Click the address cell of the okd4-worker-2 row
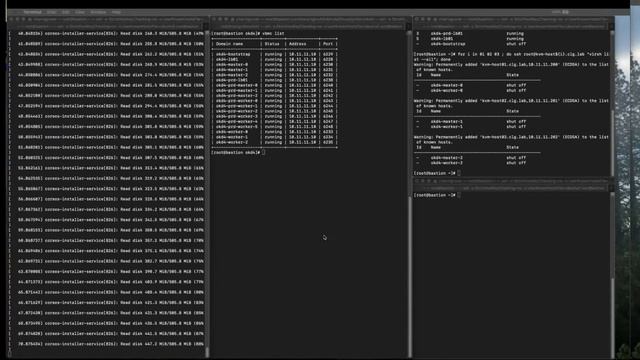The width and height of the screenshot is (640, 360). click(302, 142)
